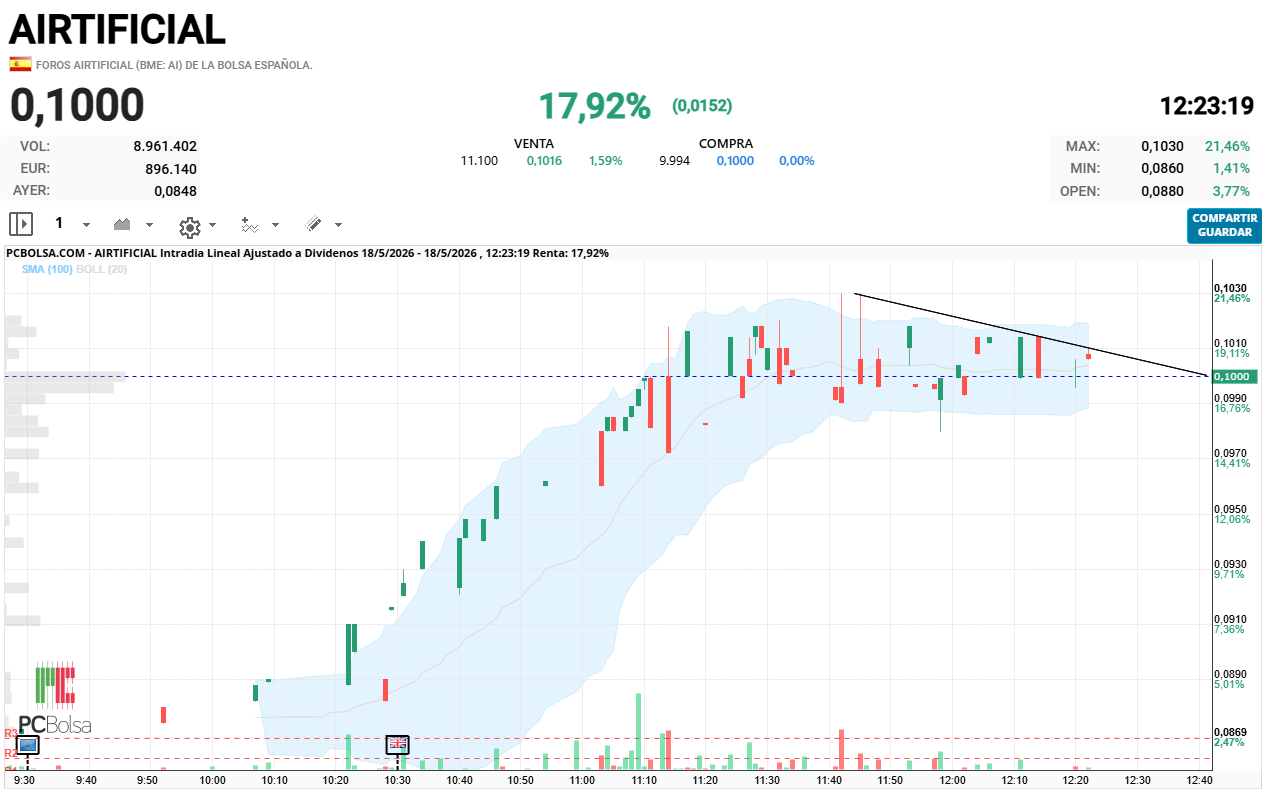Click the OPEN value 0,0880

pyautogui.click(x=1162, y=191)
